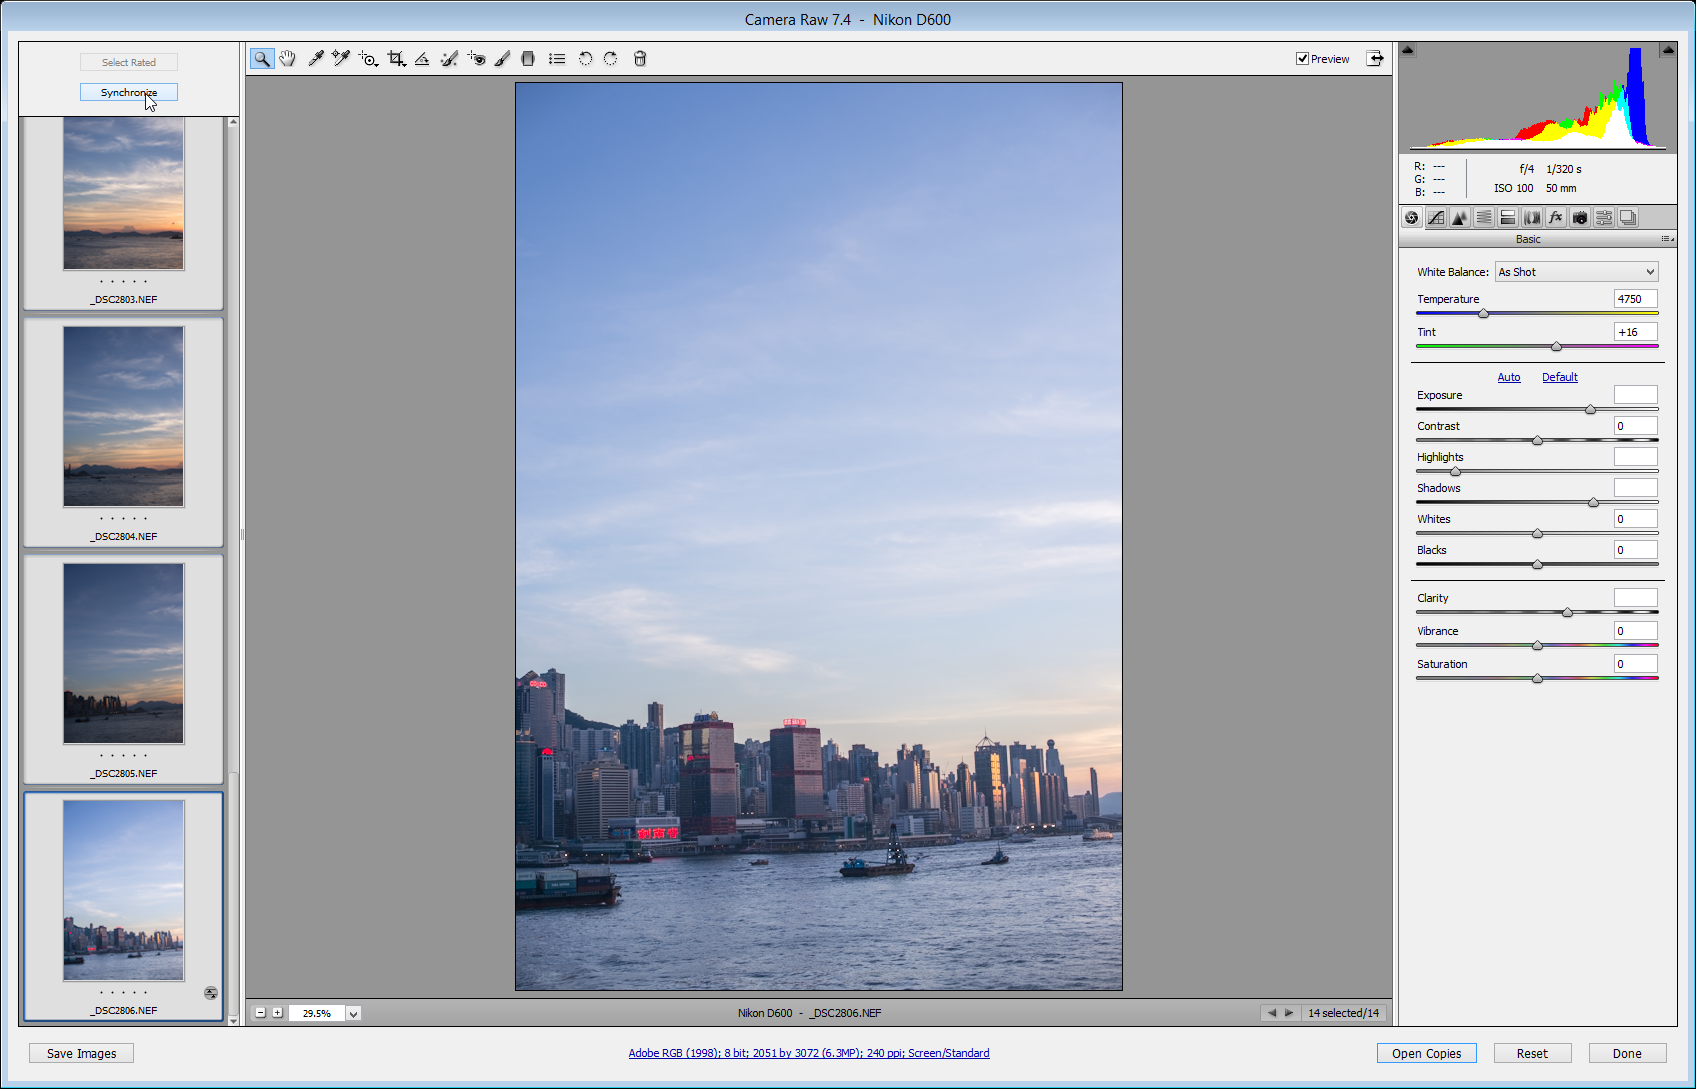Open the Basic panel flyout menu

(x=1667, y=239)
